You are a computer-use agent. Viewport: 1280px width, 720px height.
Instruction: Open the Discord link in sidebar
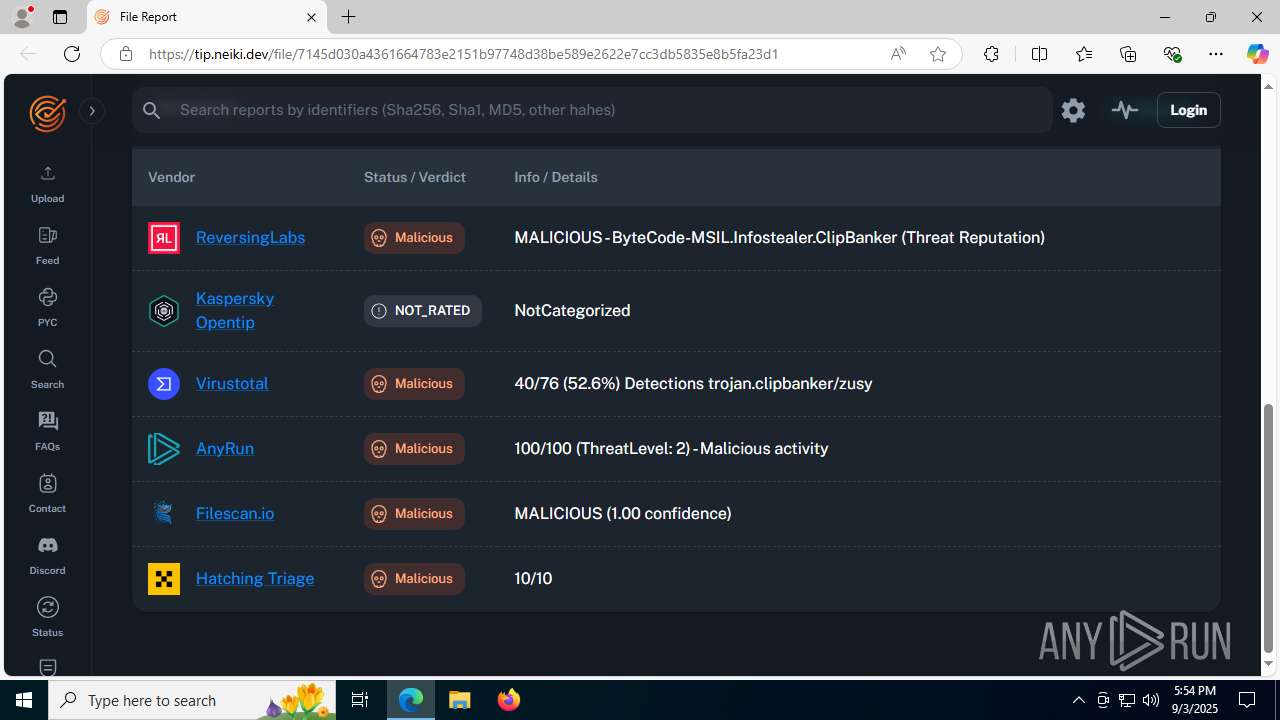pyautogui.click(x=47, y=556)
